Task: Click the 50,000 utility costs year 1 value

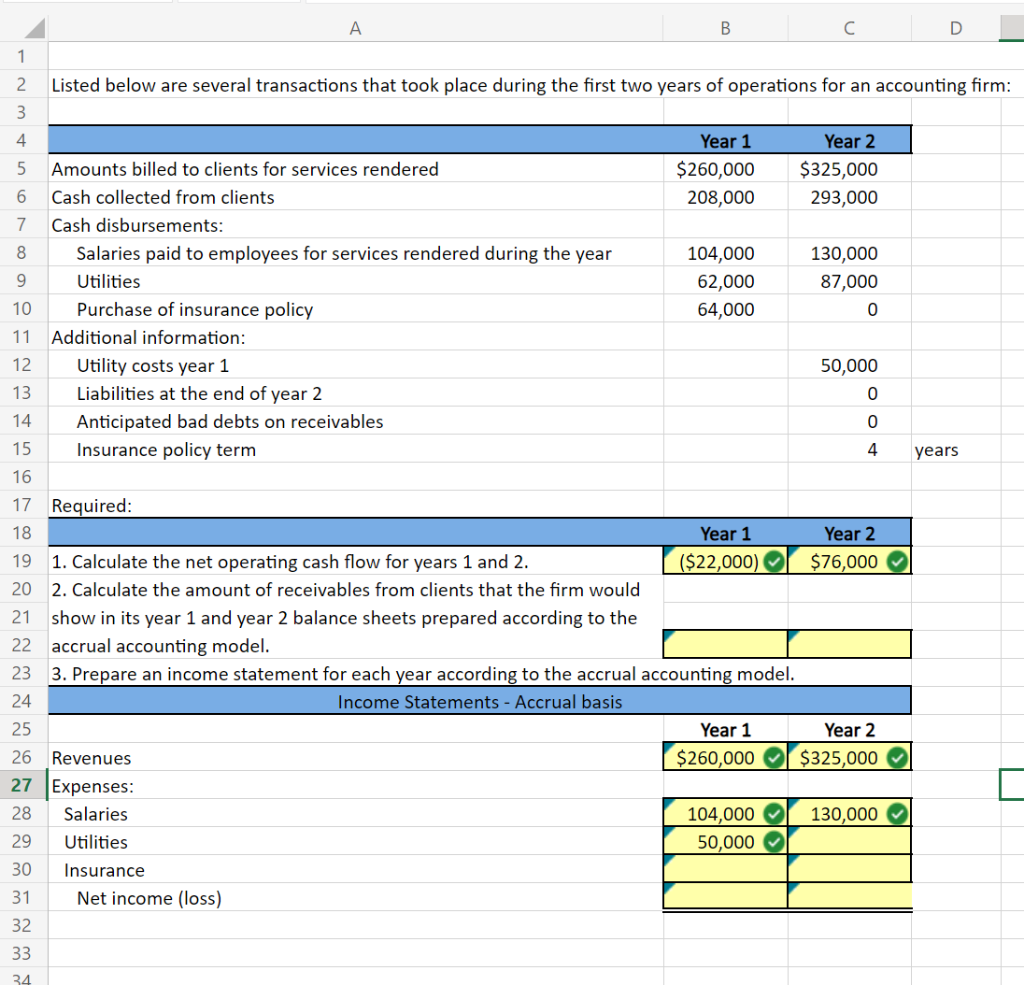Action: click(x=849, y=365)
